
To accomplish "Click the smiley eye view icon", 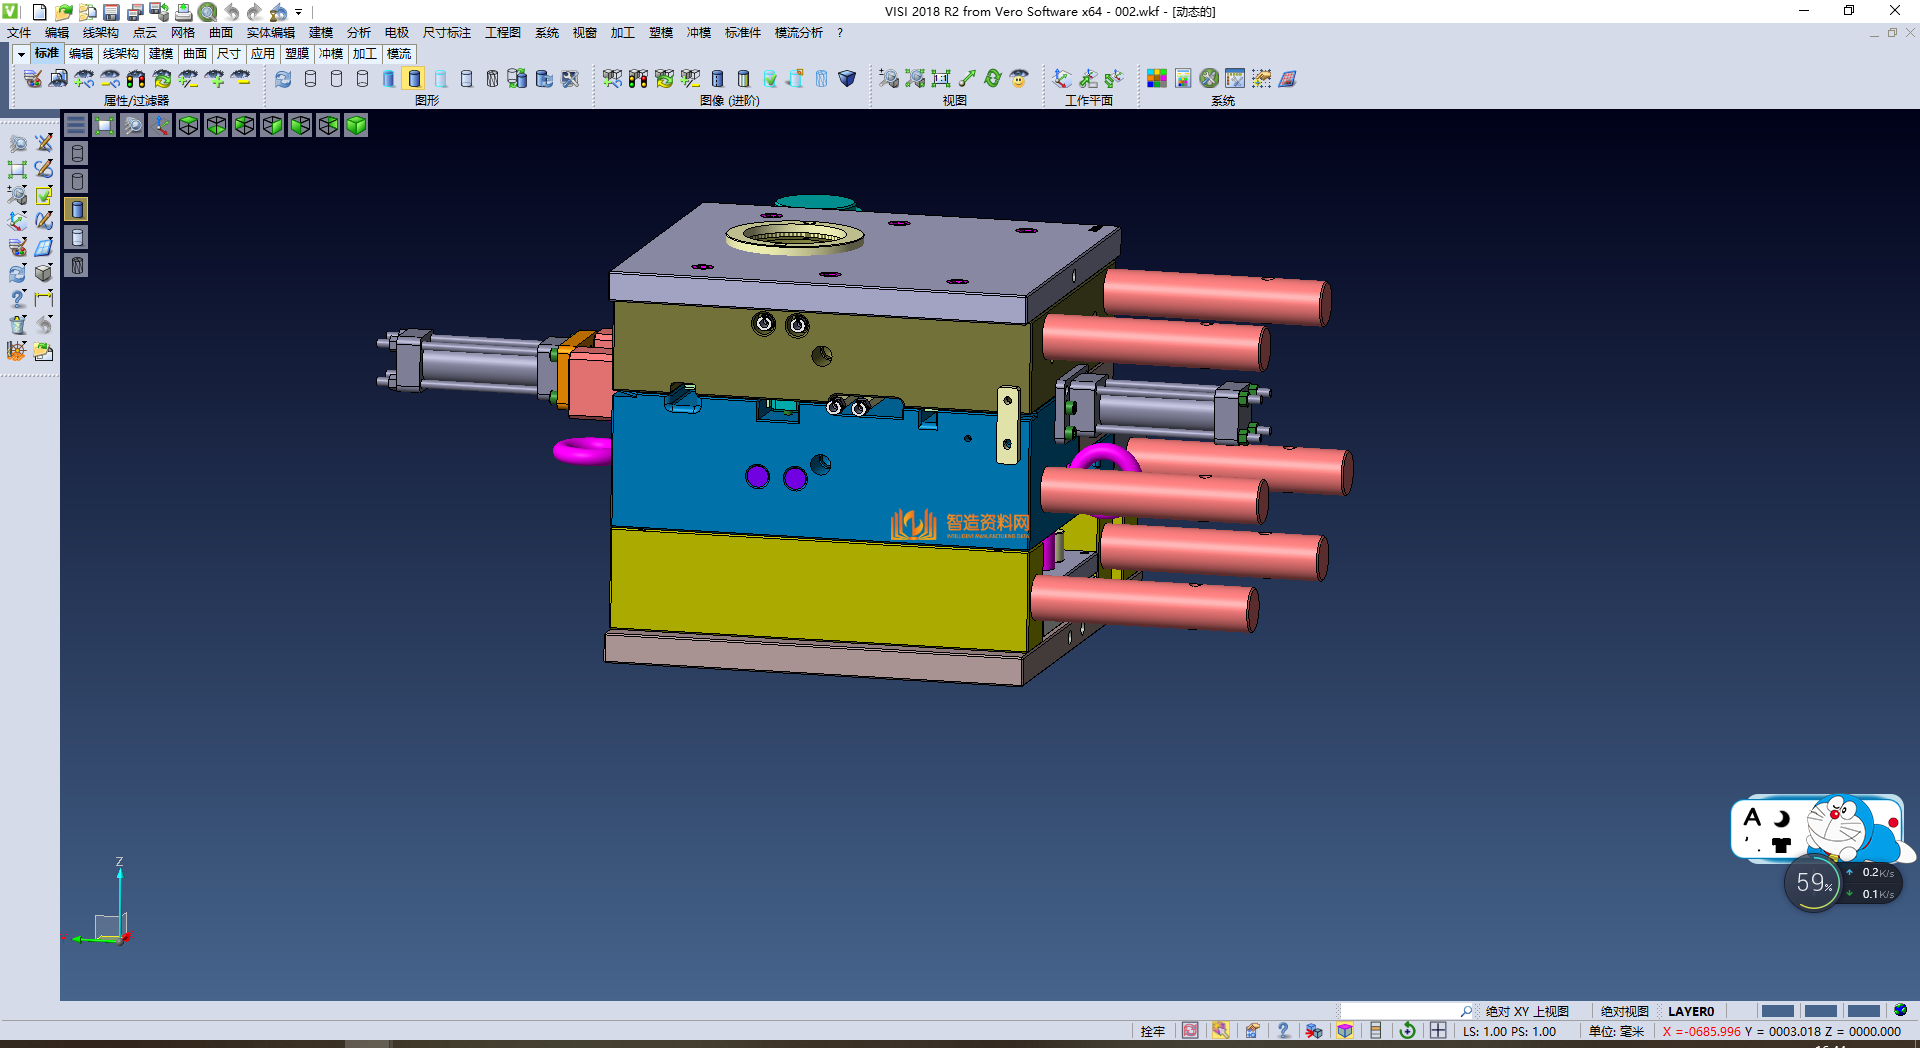I will [1019, 79].
